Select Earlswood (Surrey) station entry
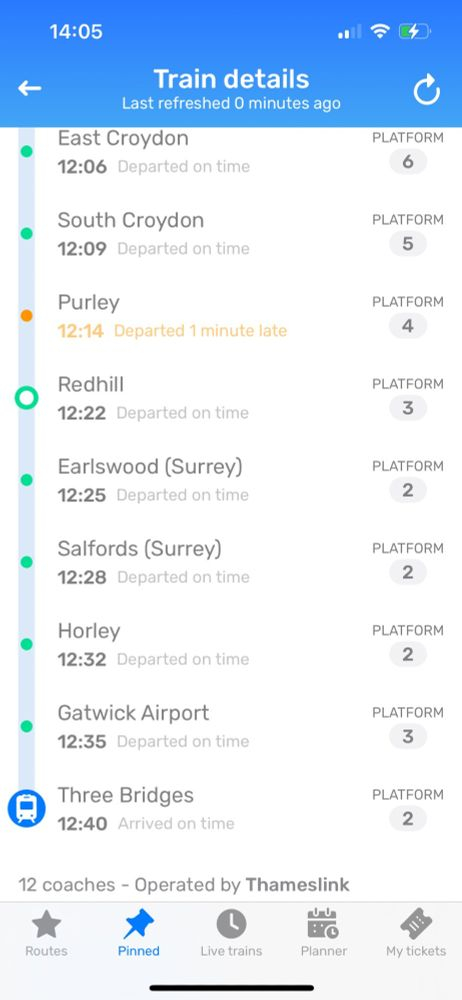The height and width of the screenshot is (1000, 462). (x=231, y=480)
